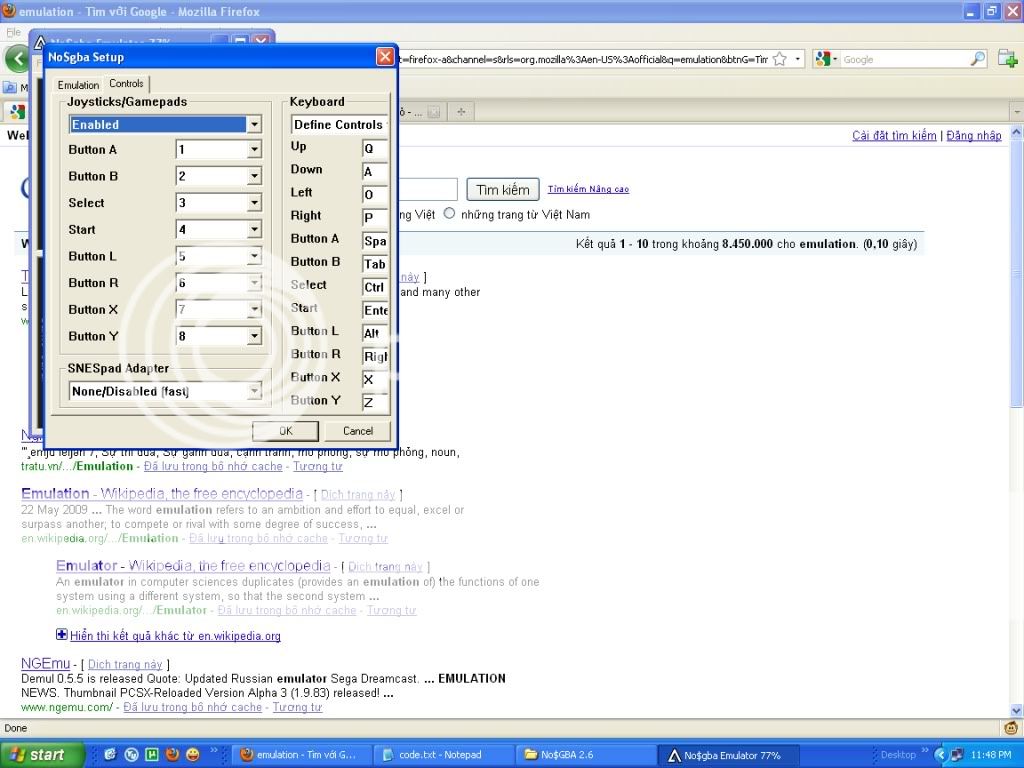Screen dimensions: 1024x768
Task: Follow the Đăng nhập link
Action: [974, 135]
